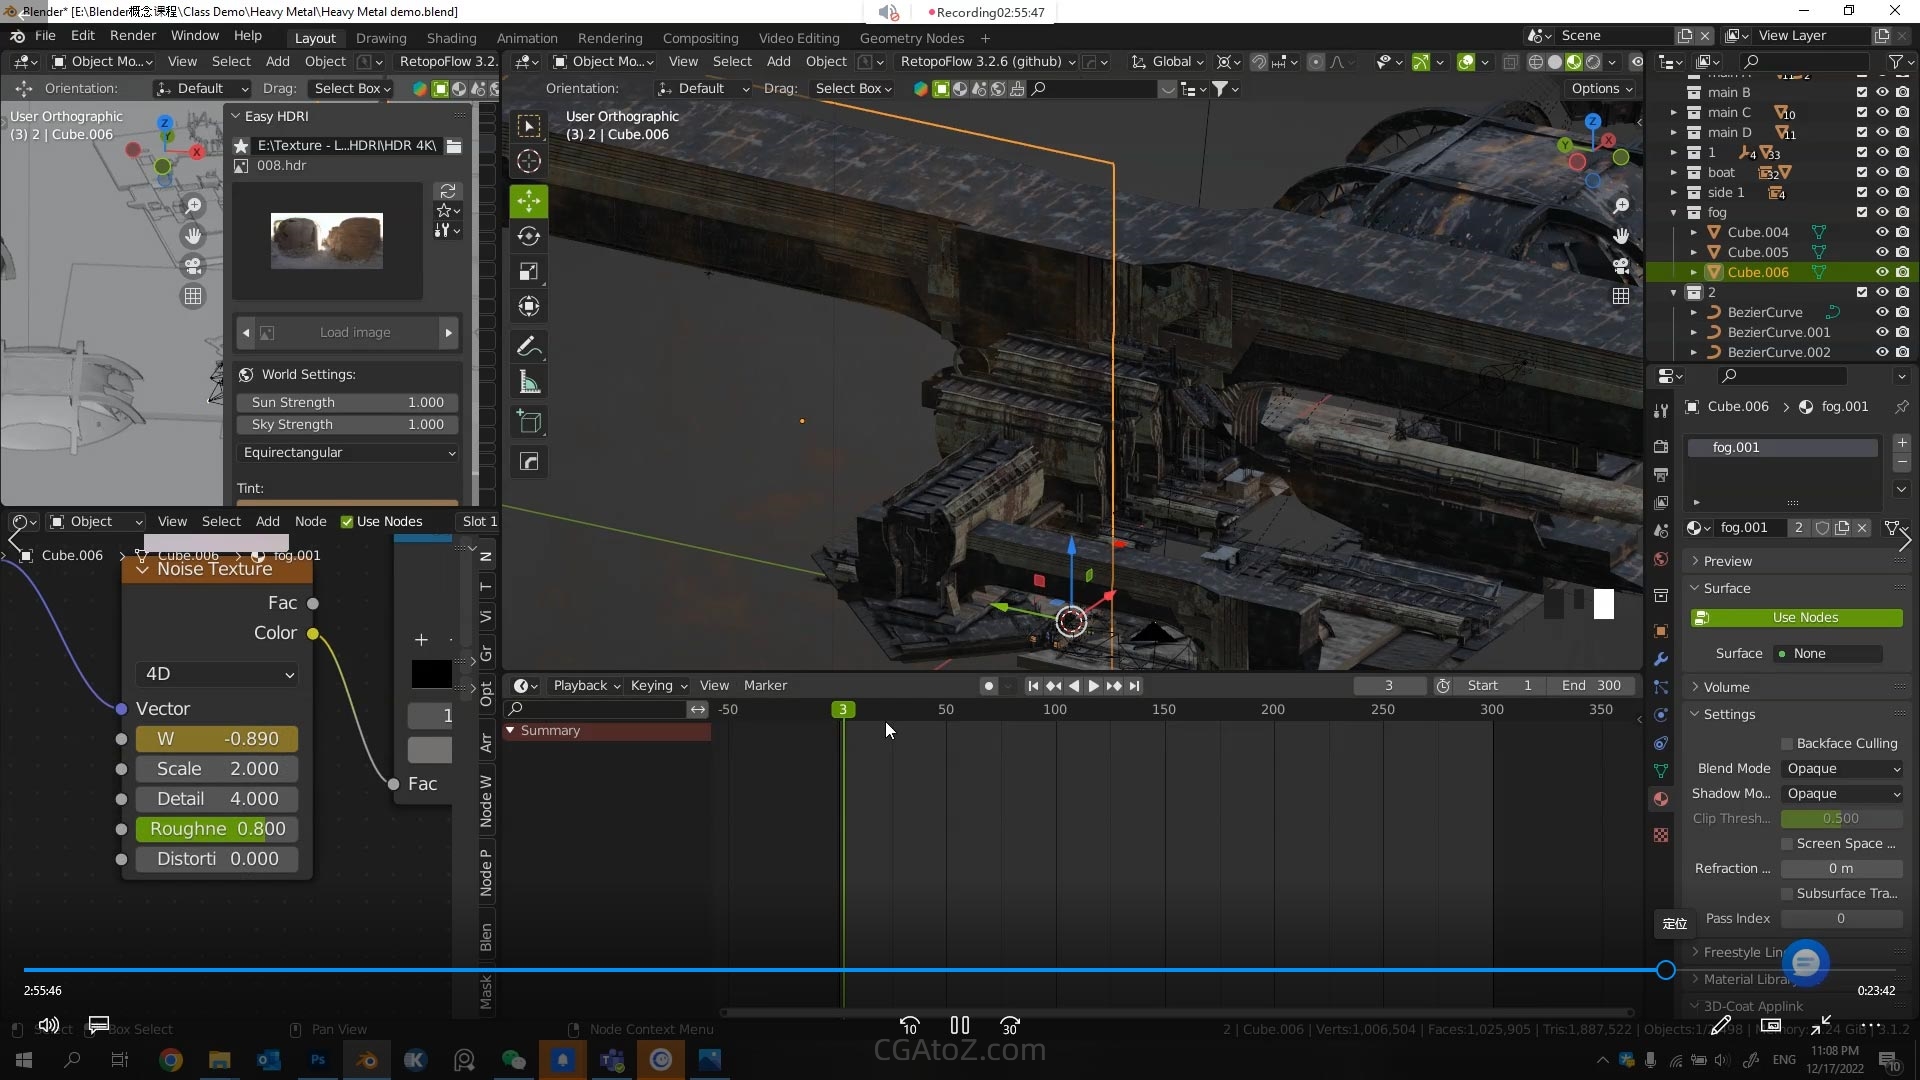Switch to the Shading workspace tab
1920x1080 pixels.
pos(451,38)
